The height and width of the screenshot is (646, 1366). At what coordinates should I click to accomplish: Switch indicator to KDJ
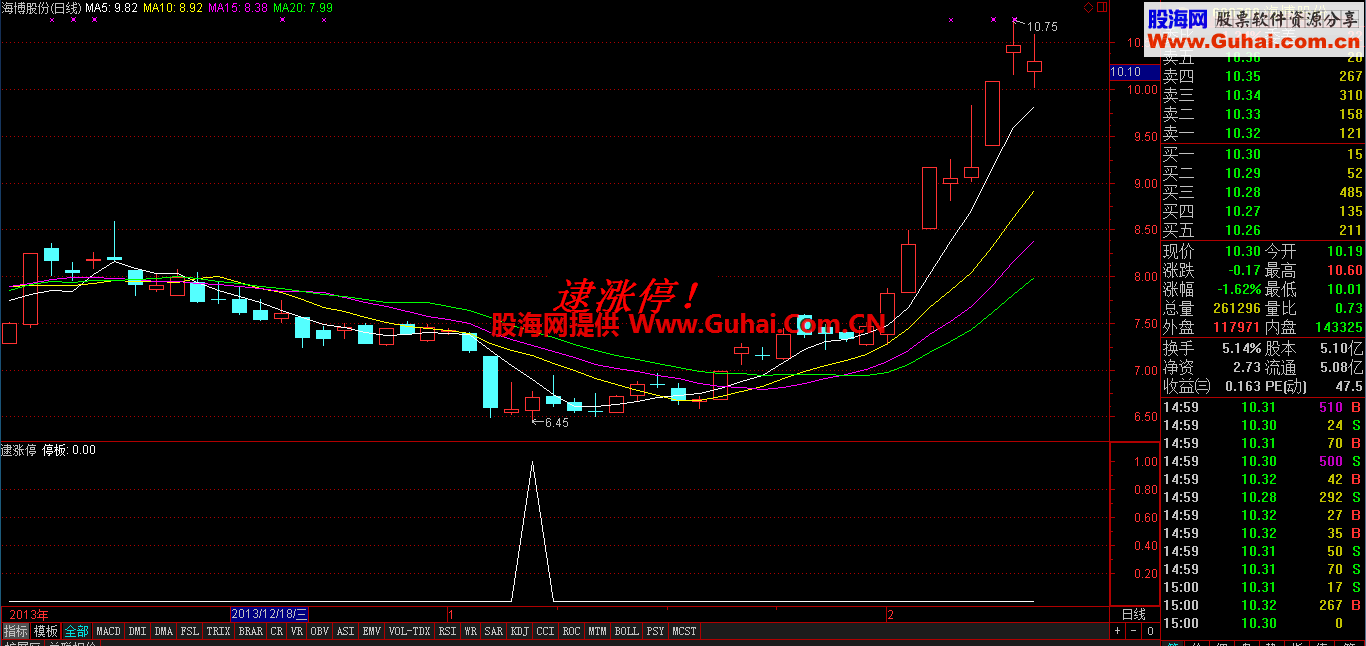tap(520, 631)
